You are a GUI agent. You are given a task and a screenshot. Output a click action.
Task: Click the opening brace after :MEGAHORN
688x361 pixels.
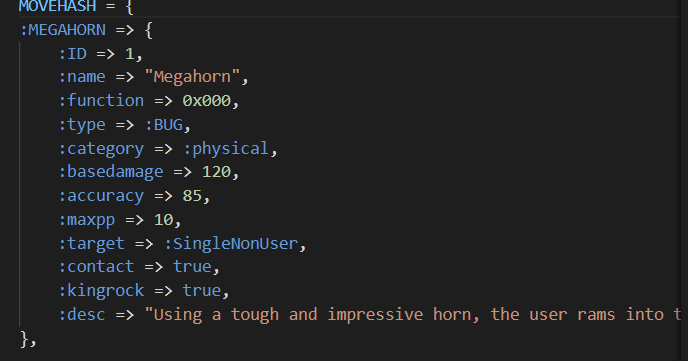point(149,30)
